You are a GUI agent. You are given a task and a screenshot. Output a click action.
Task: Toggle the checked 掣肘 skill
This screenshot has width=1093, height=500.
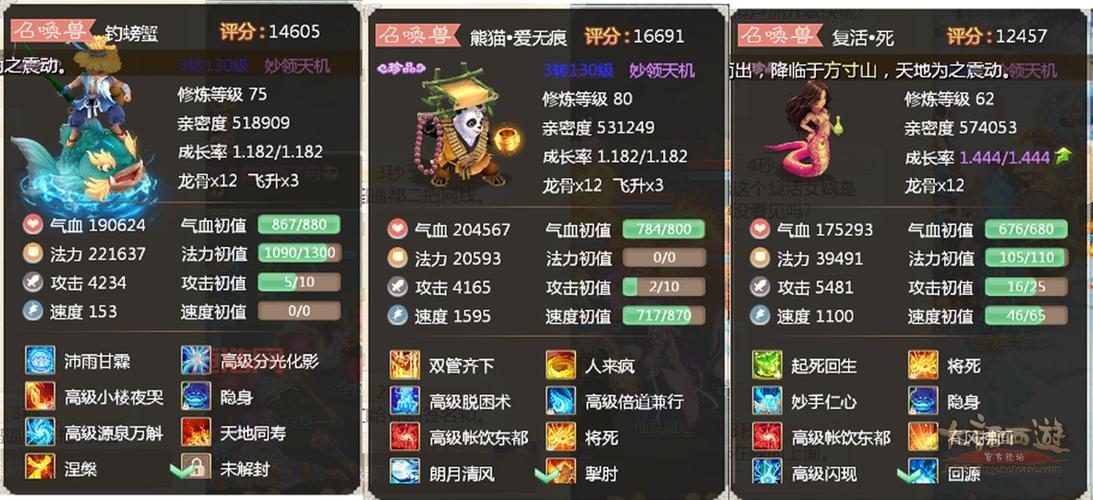560,472
